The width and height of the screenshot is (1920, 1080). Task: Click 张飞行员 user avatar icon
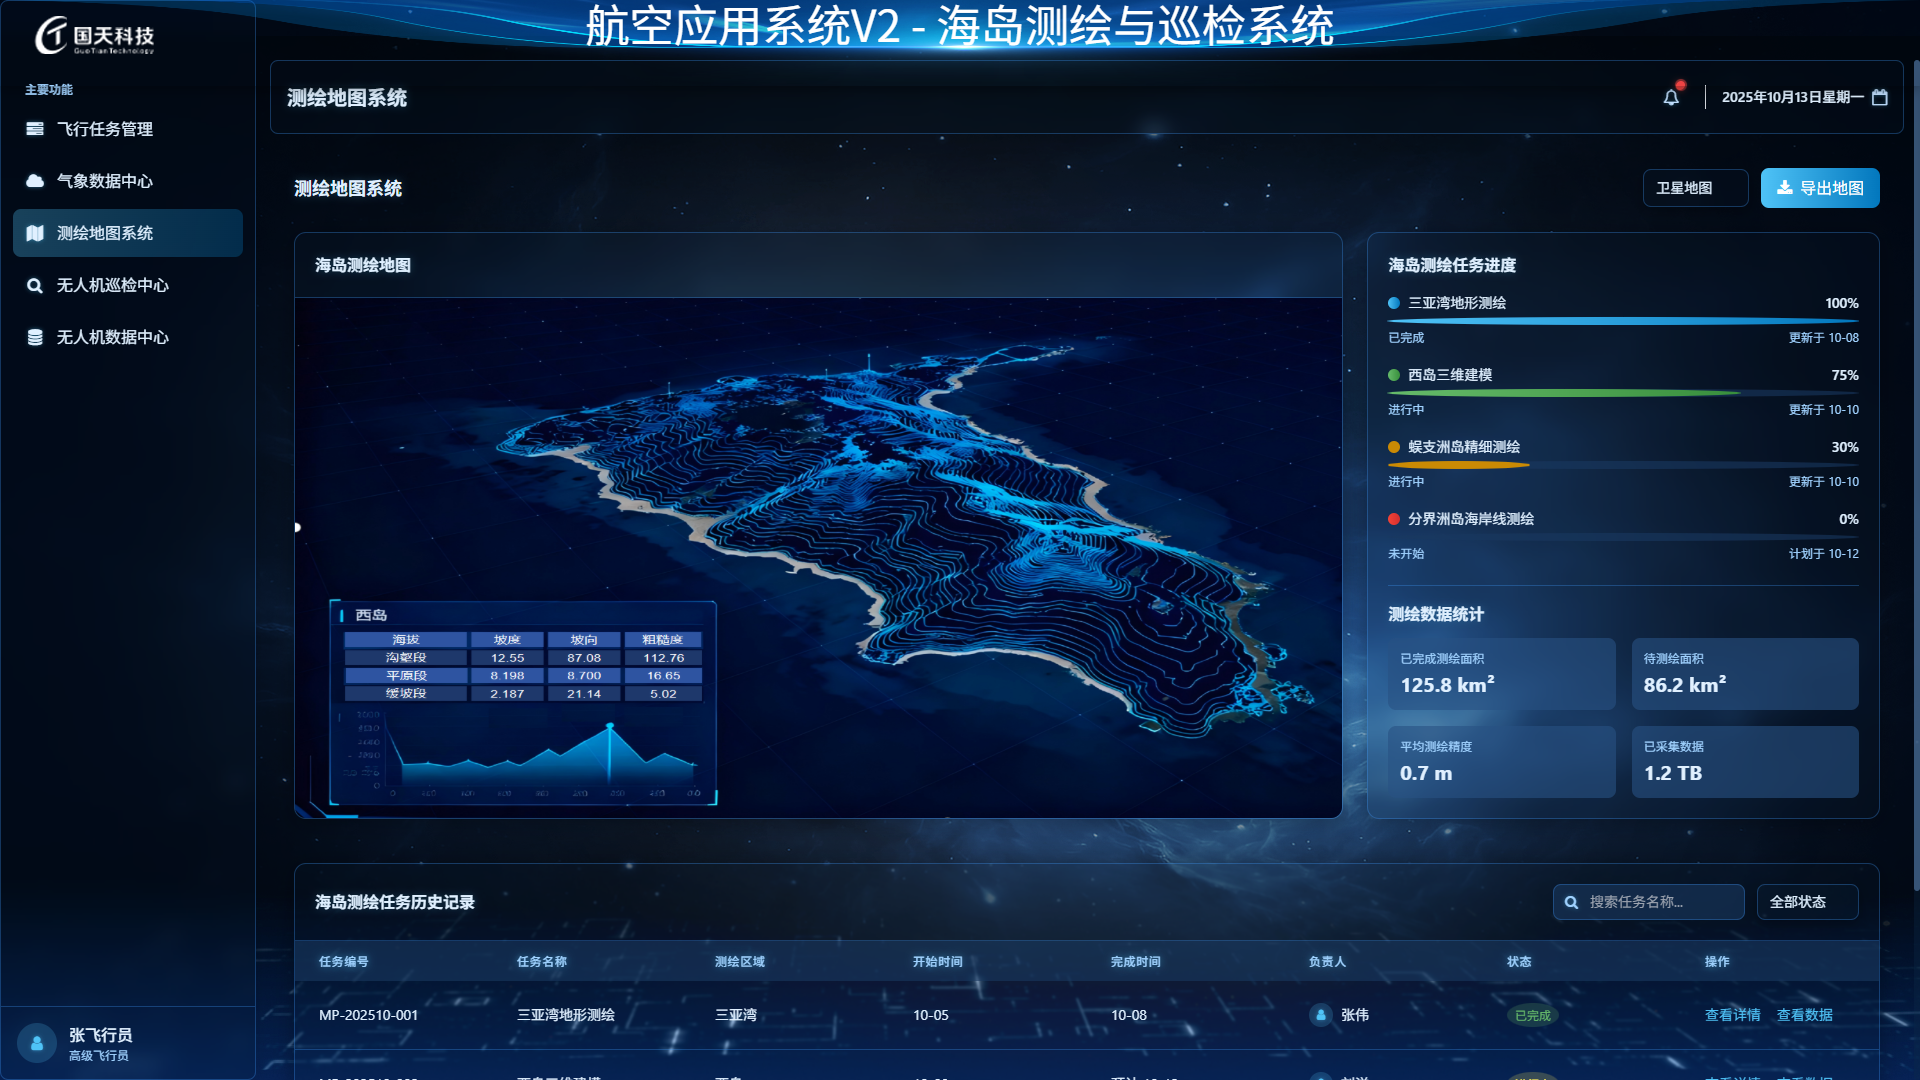37,1043
